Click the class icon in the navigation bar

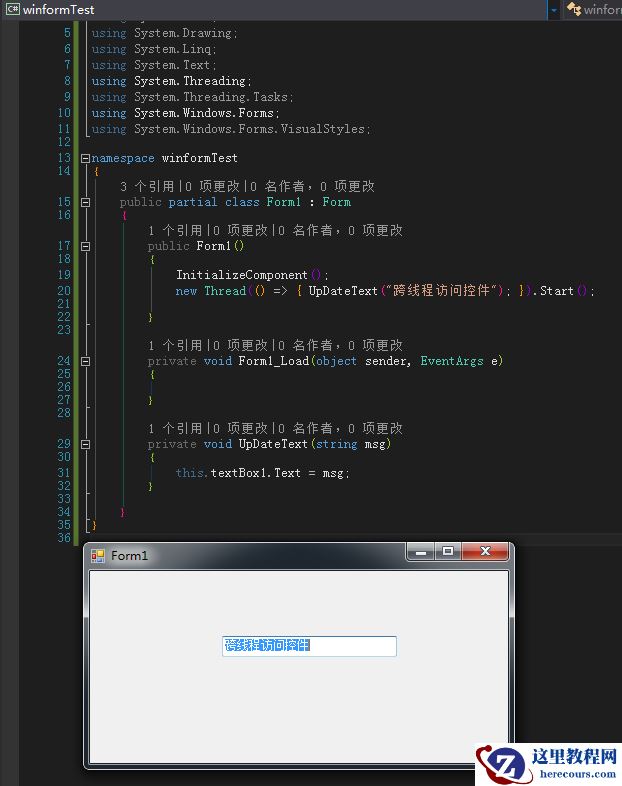[x=573, y=9]
